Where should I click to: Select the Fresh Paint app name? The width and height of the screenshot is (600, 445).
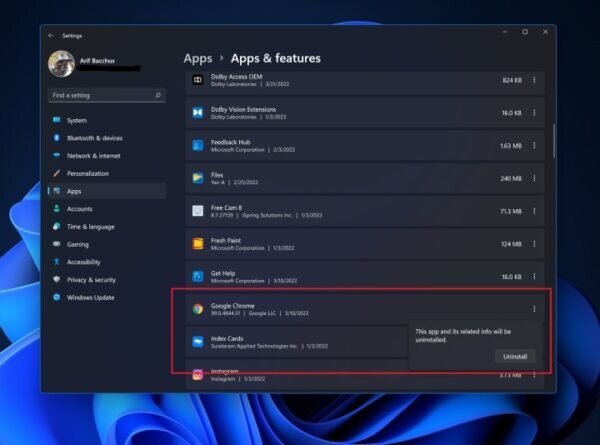tap(226, 241)
